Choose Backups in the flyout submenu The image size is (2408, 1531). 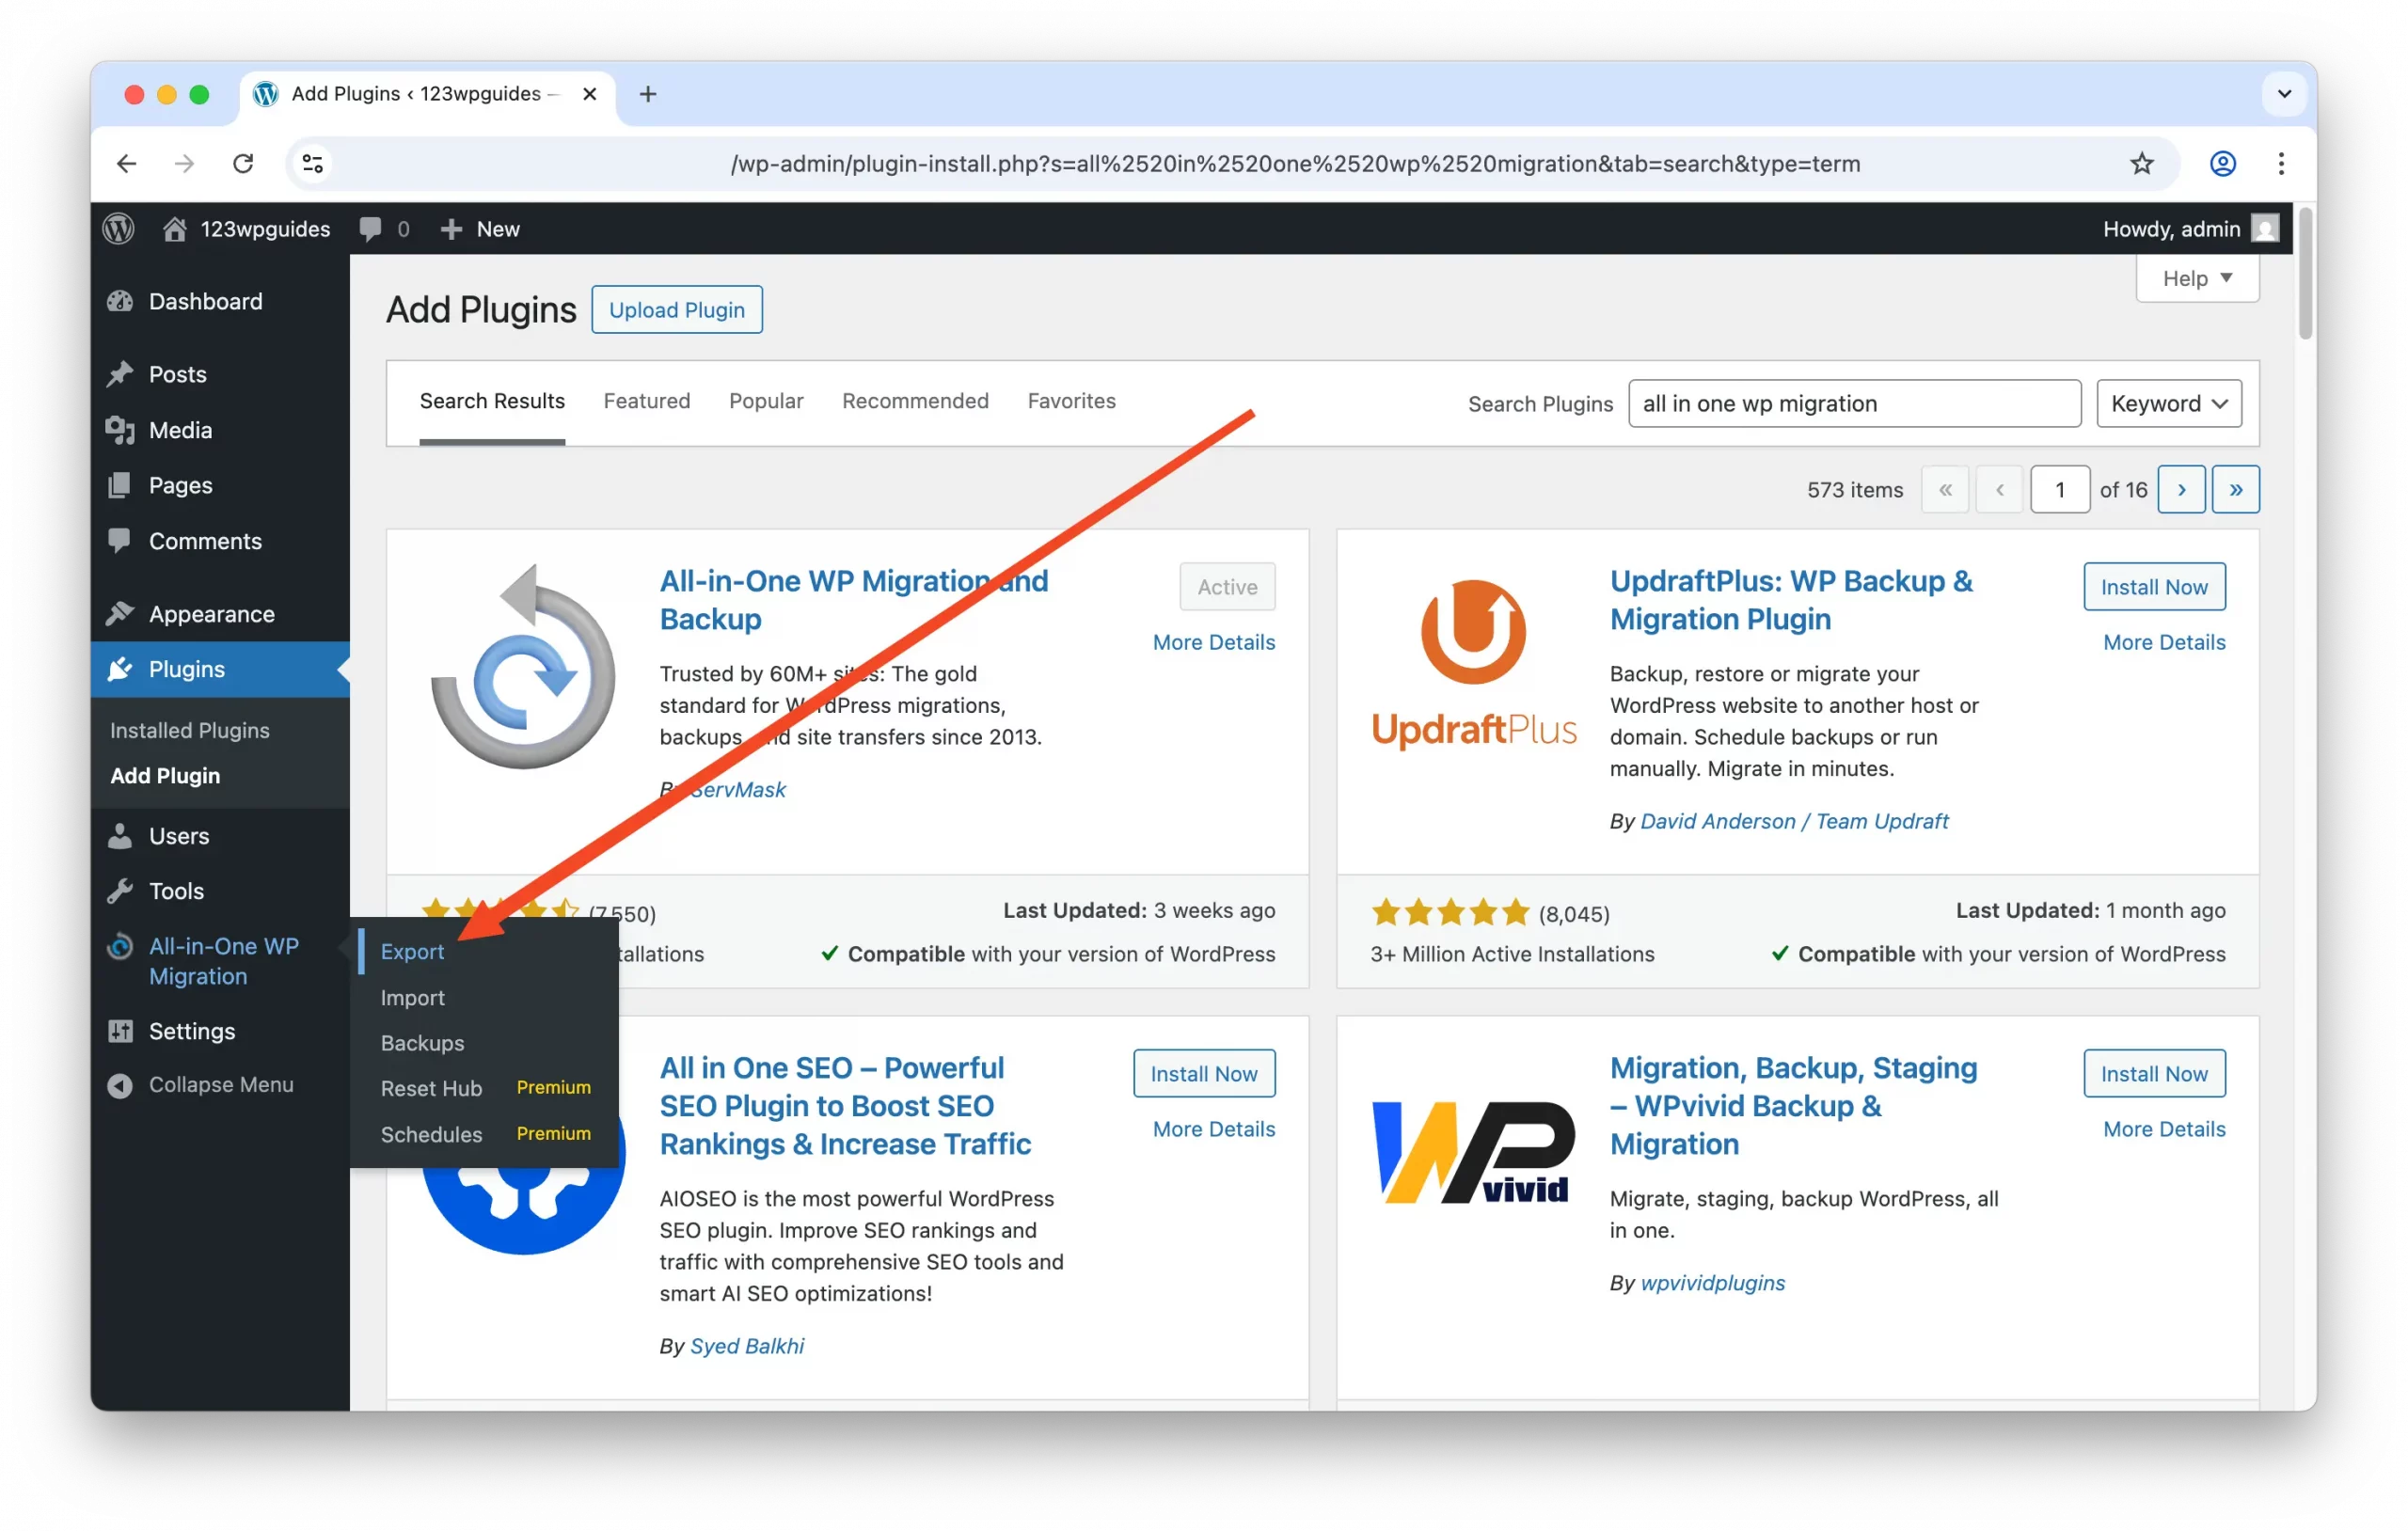422,1043
